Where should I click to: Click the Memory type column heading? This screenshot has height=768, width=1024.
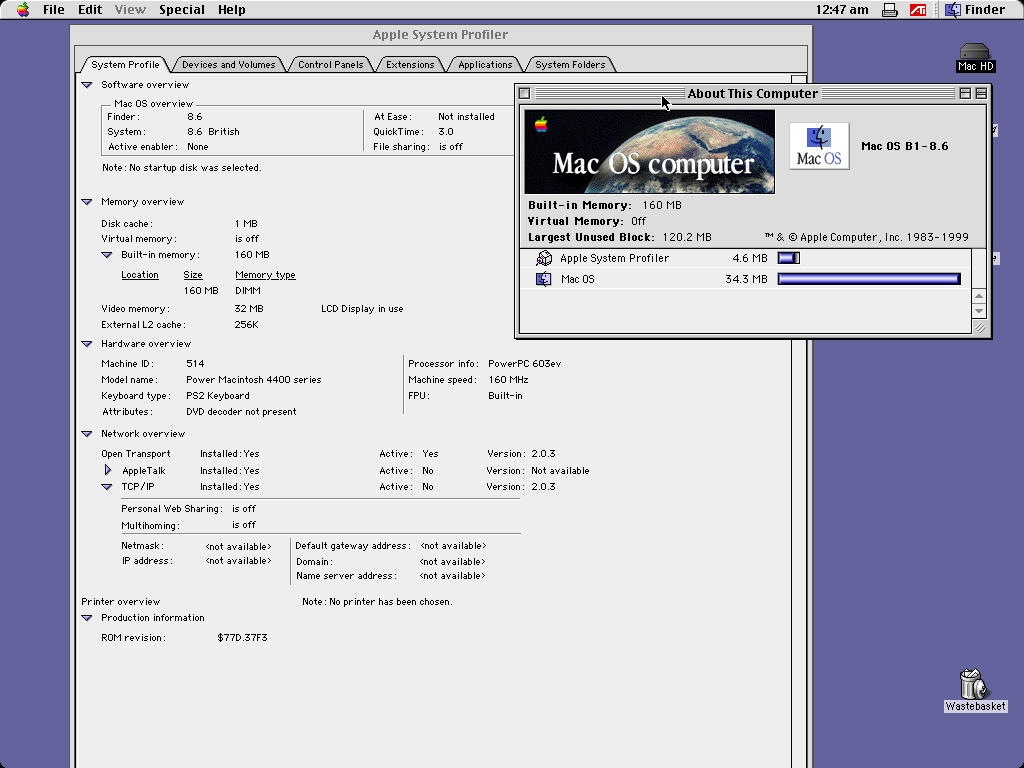pos(265,275)
